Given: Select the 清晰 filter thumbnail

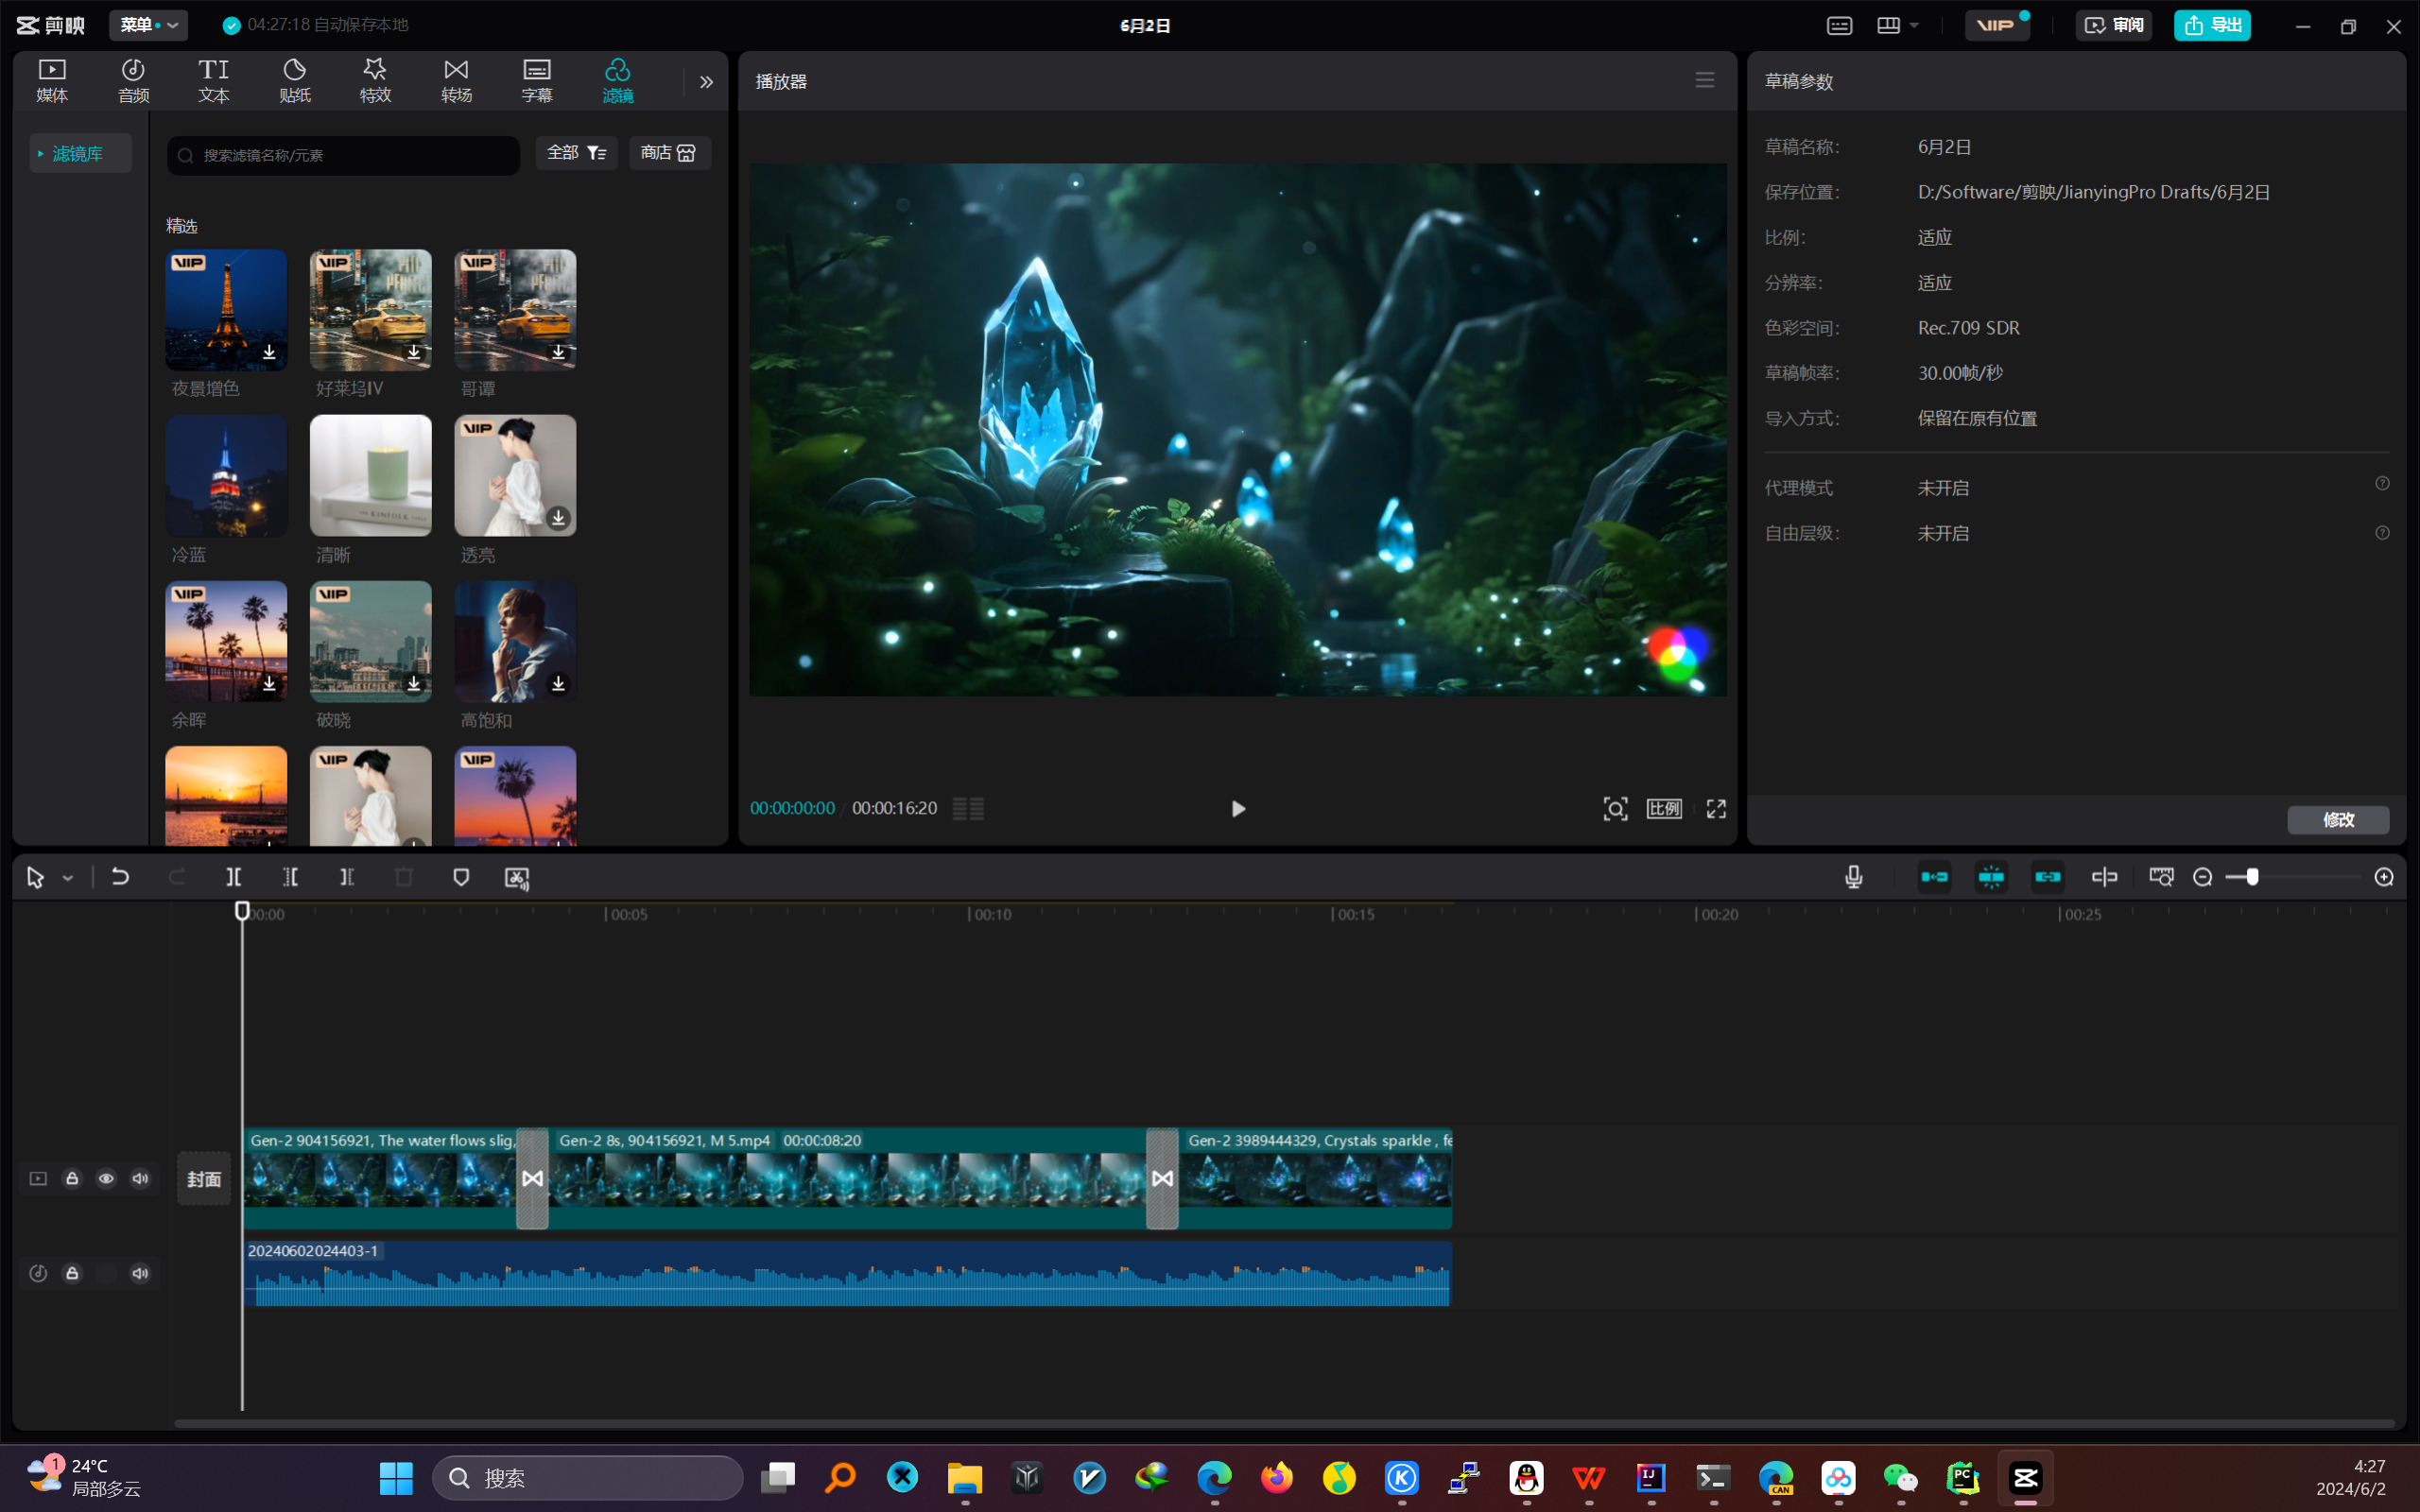Looking at the screenshot, I should pyautogui.click(x=370, y=476).
